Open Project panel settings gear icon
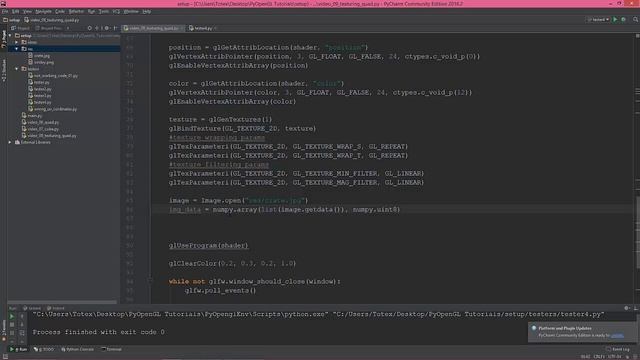The height and width of the screenshot is (360, 640). point(107,28)
